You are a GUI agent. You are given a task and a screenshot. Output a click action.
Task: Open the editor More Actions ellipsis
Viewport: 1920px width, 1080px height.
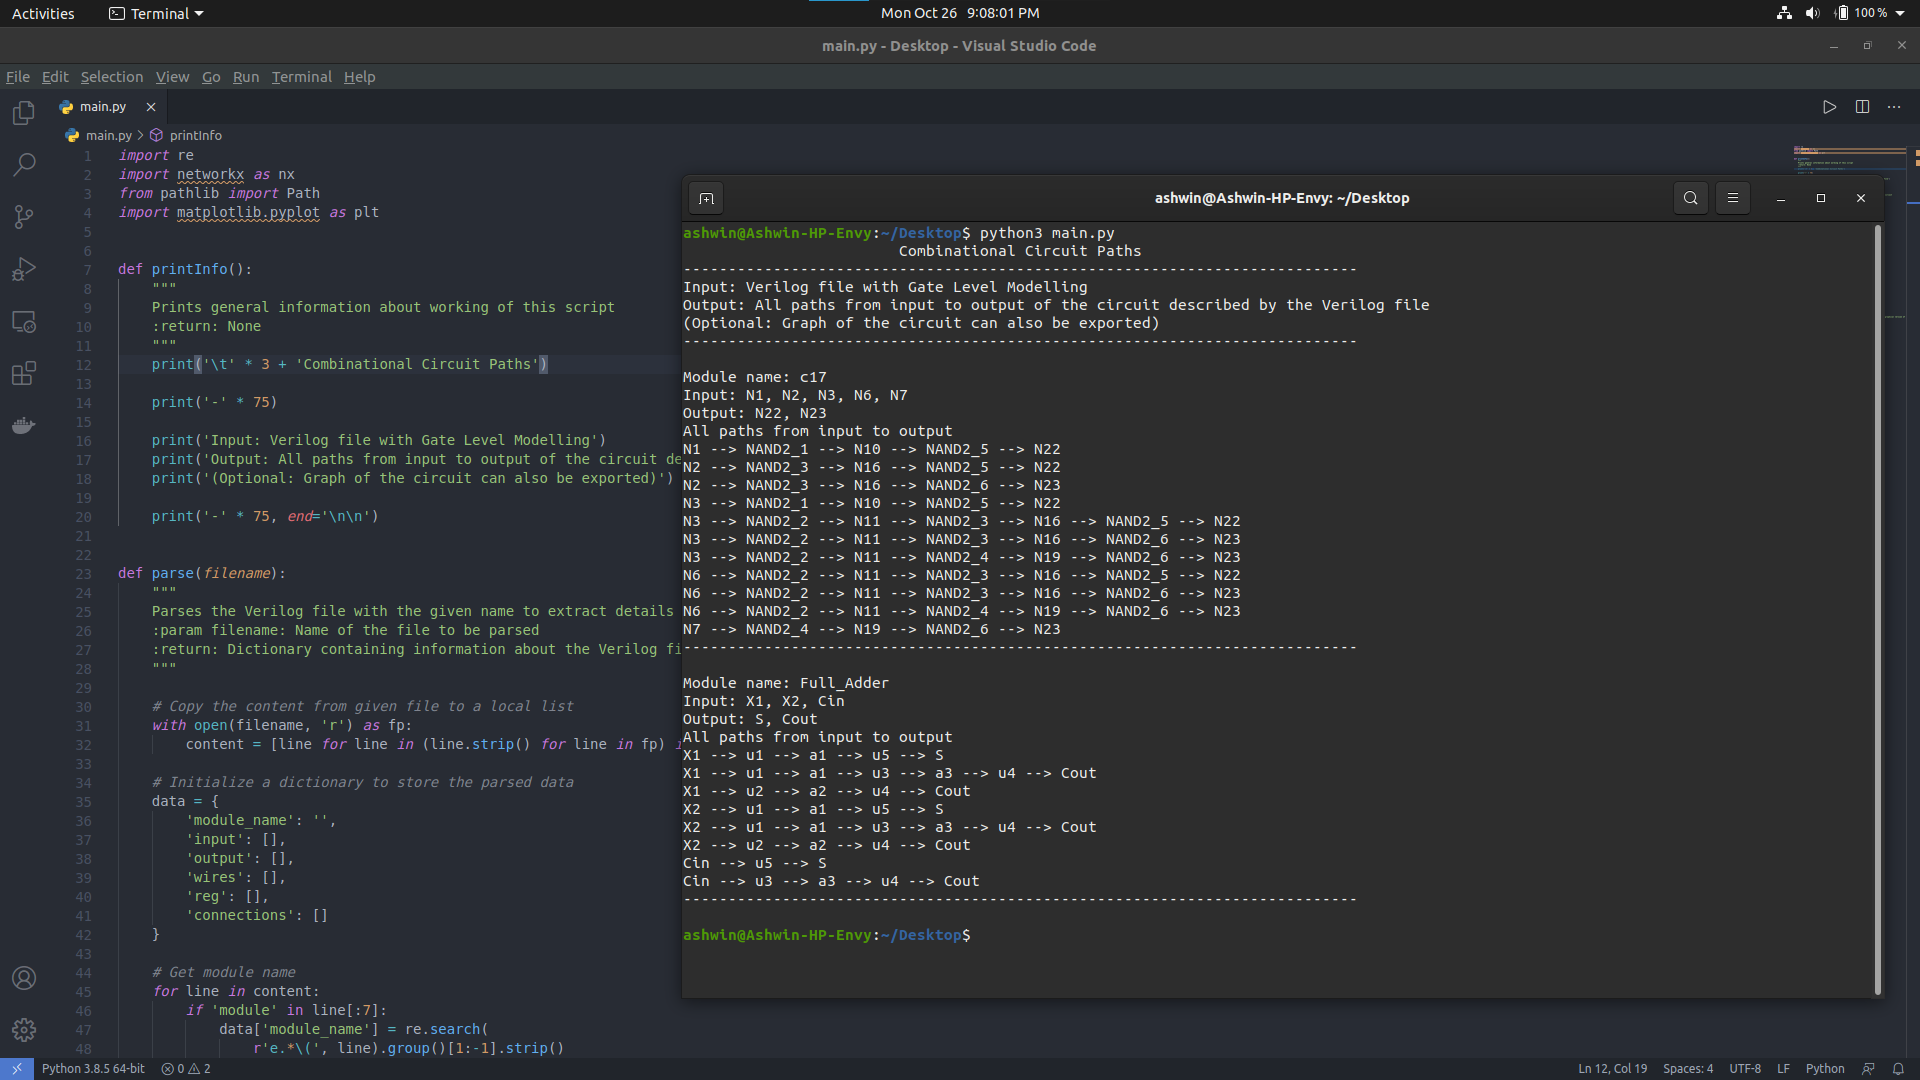tap(1894, 107)
